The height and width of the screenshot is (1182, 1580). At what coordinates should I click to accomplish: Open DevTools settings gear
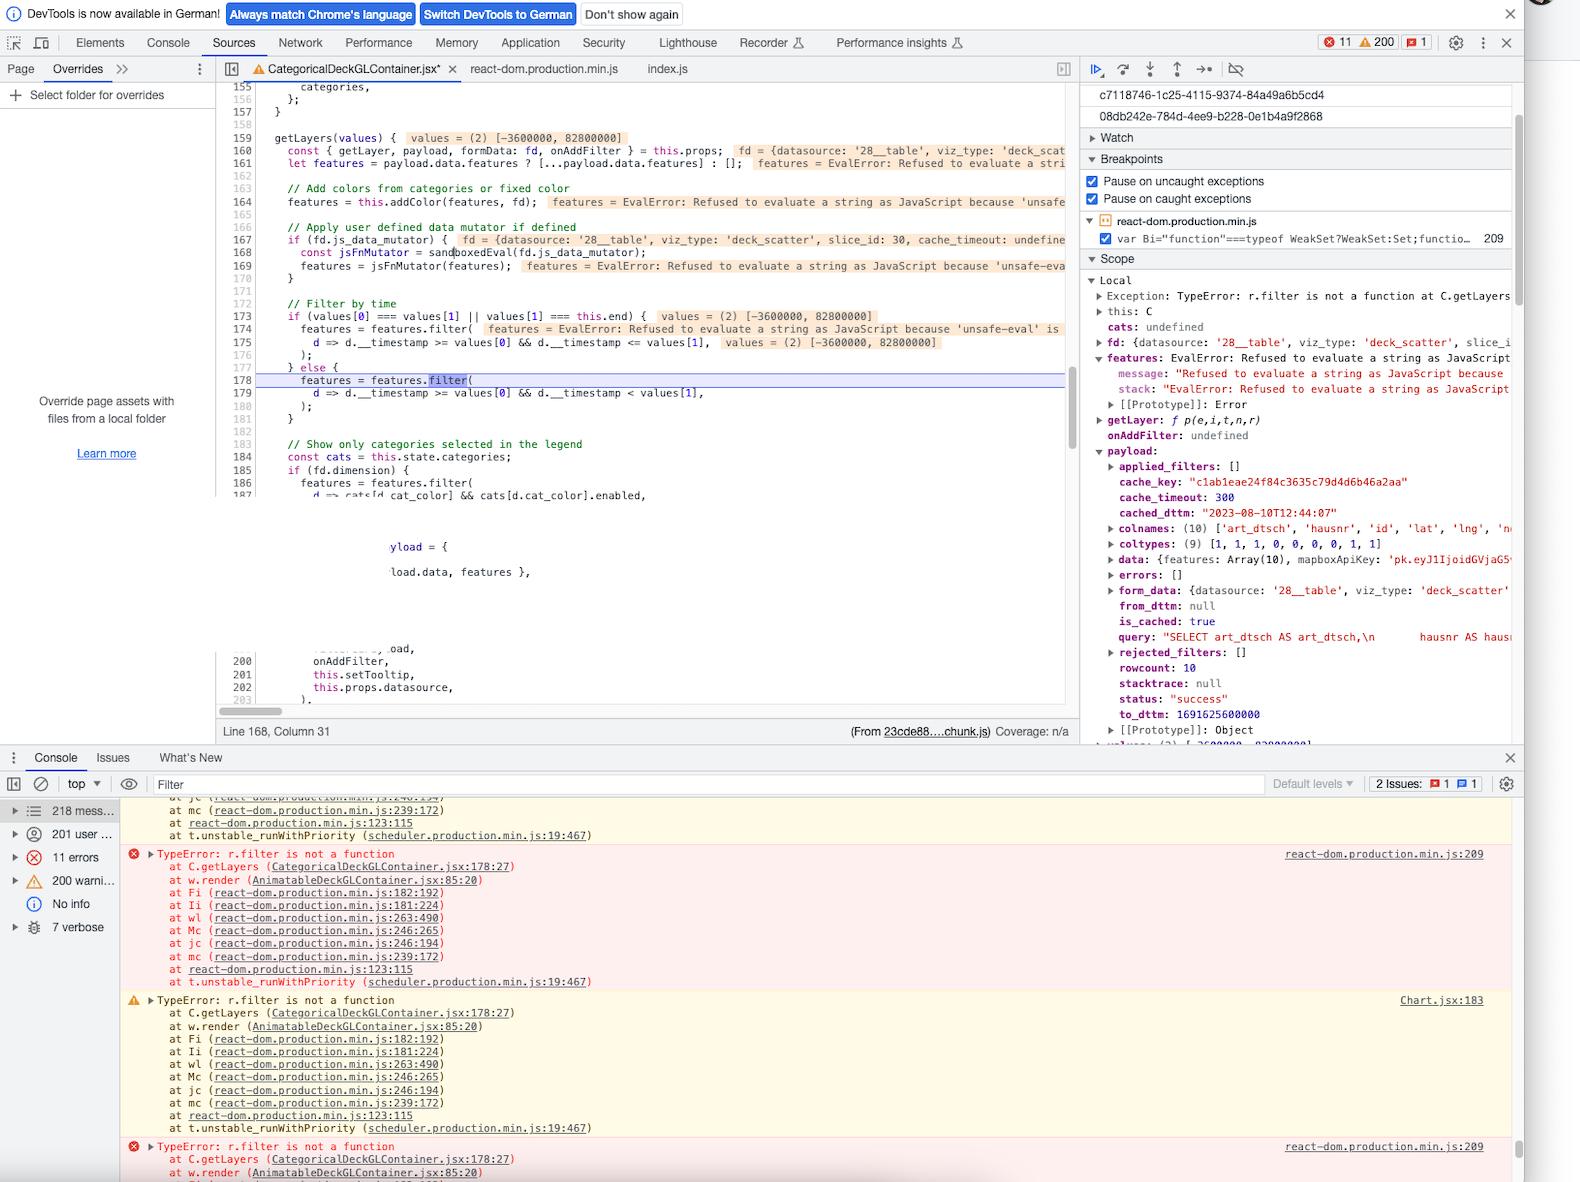(x=1456, y=43)
